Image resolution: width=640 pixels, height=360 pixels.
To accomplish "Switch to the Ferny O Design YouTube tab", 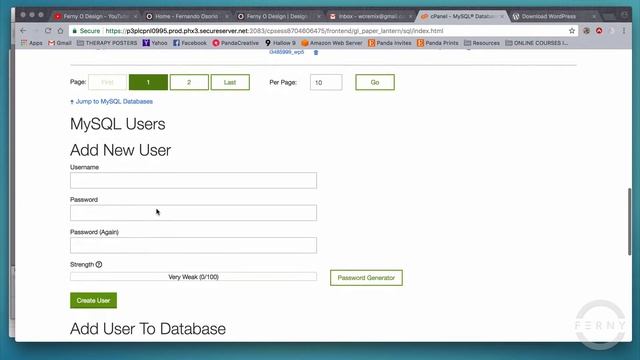I will click(95, 16).
